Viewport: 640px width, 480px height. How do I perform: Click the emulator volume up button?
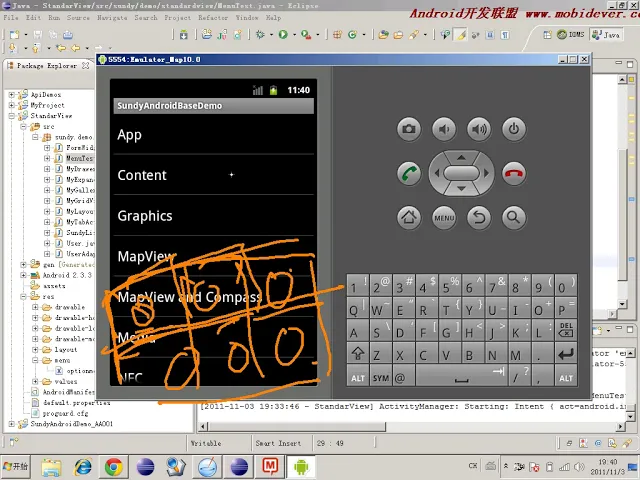coord(479,129)
